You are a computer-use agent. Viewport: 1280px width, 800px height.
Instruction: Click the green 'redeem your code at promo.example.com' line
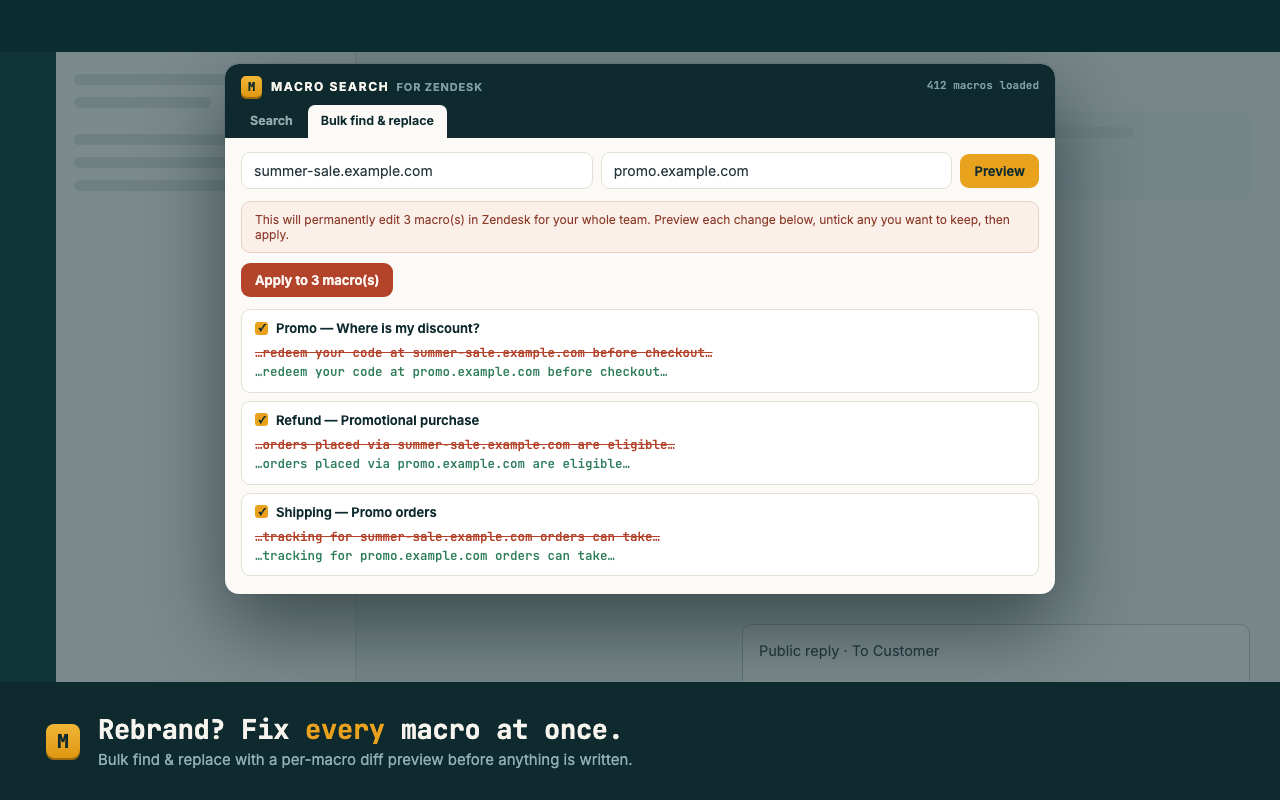pos(461,372)
